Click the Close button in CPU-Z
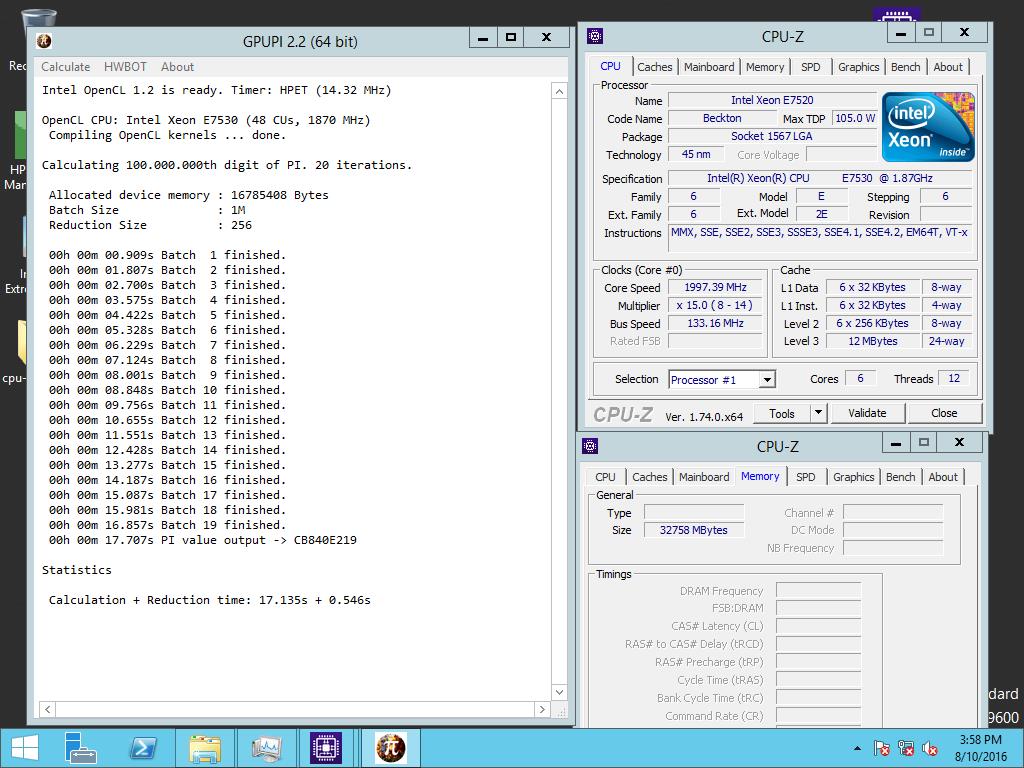 click(x=944, y=413)
